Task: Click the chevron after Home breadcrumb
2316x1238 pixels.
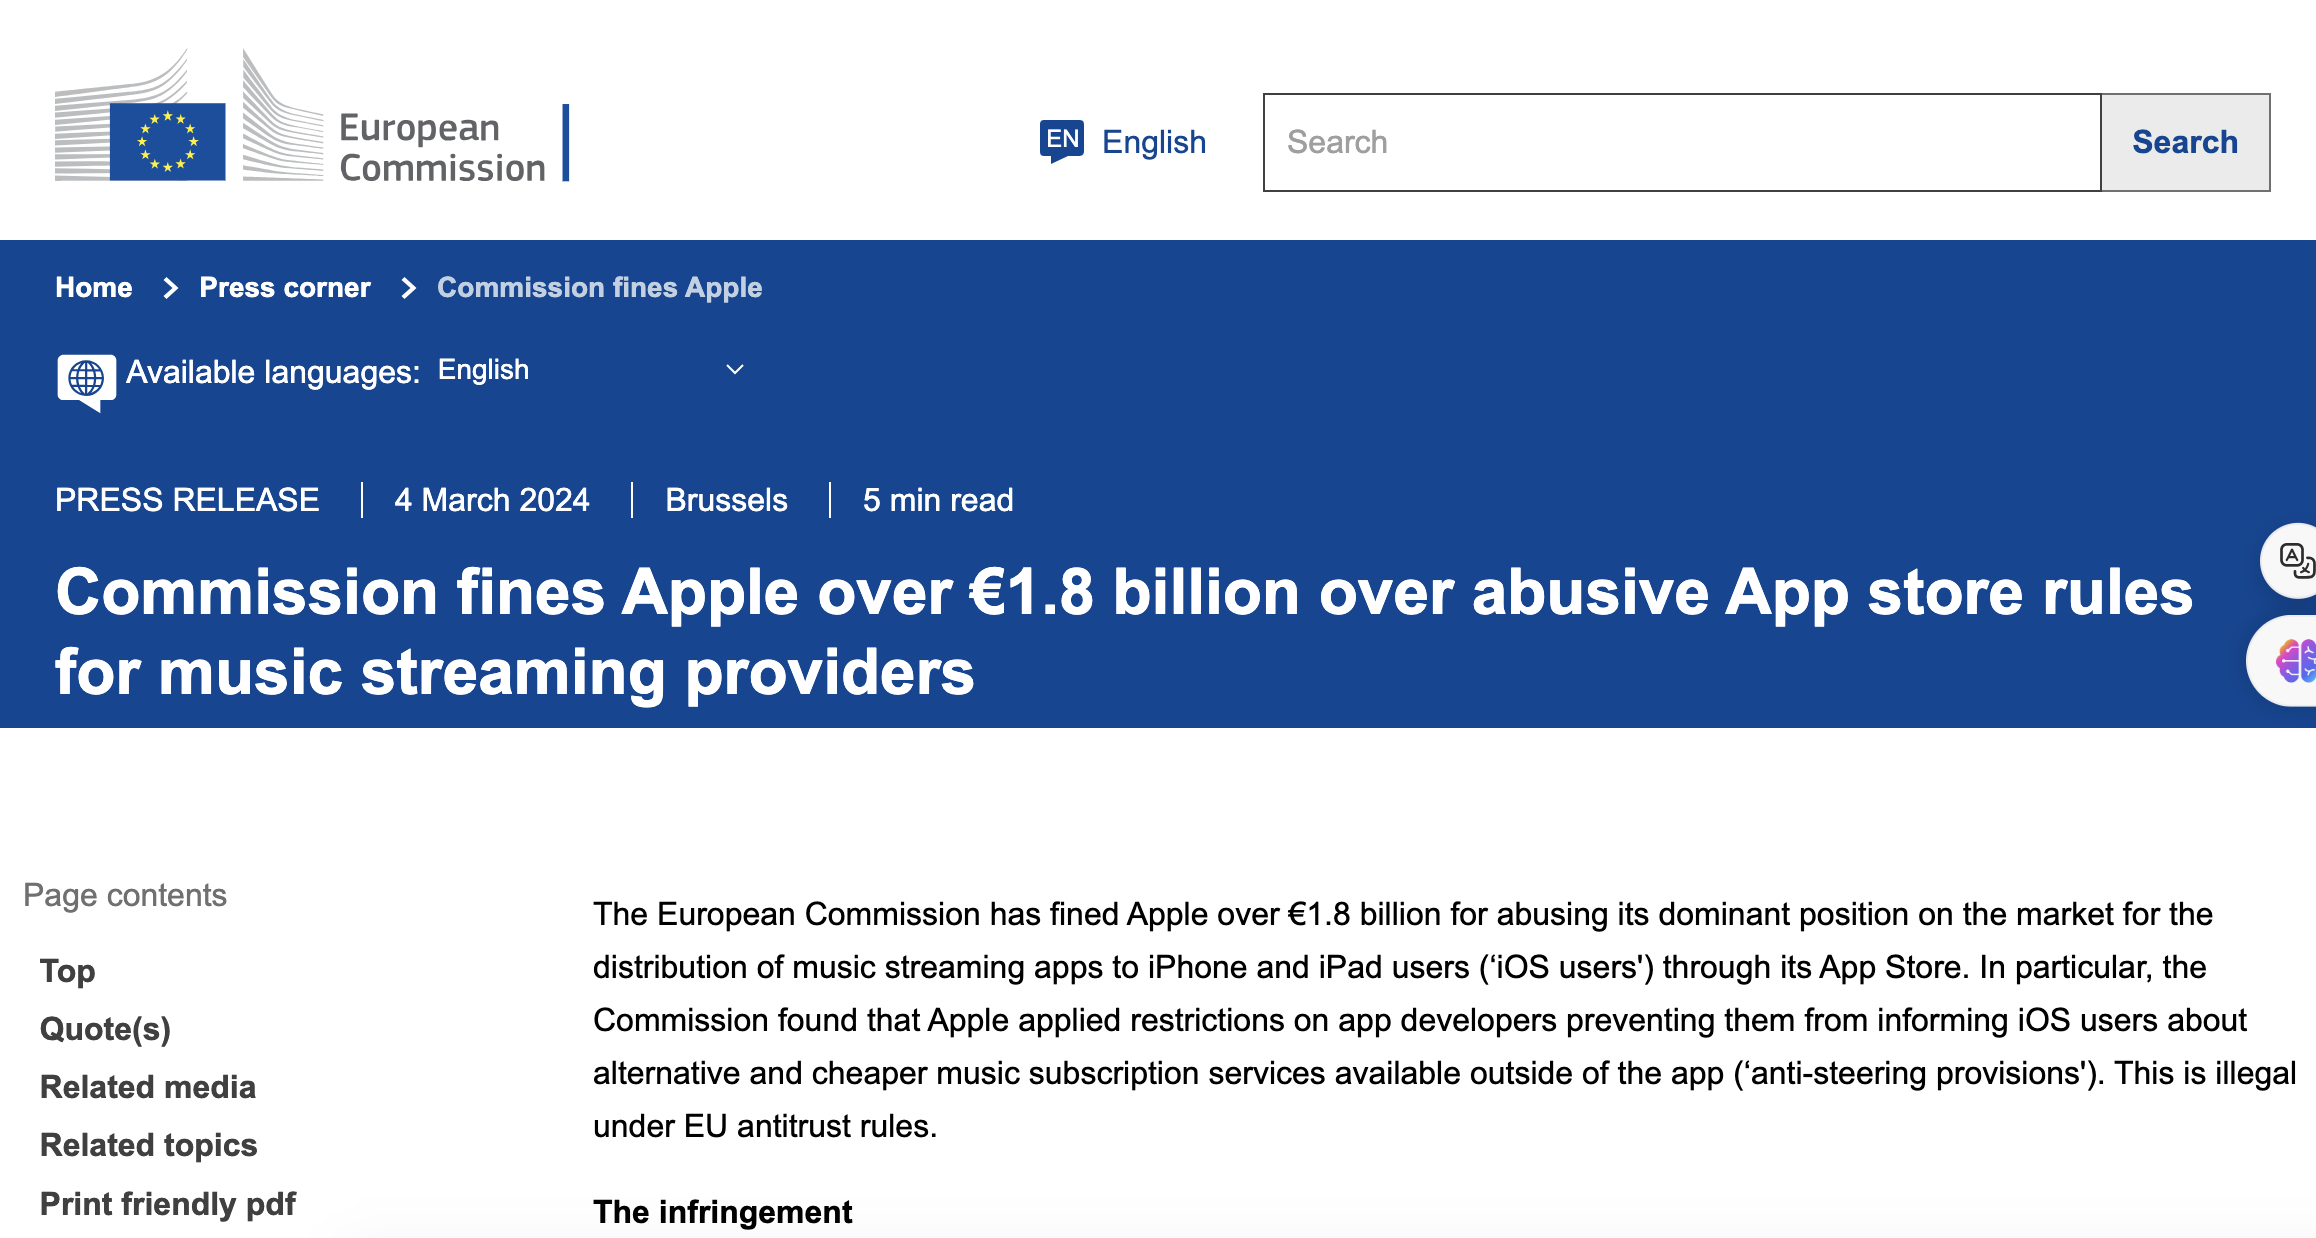Action: point(170,288)
